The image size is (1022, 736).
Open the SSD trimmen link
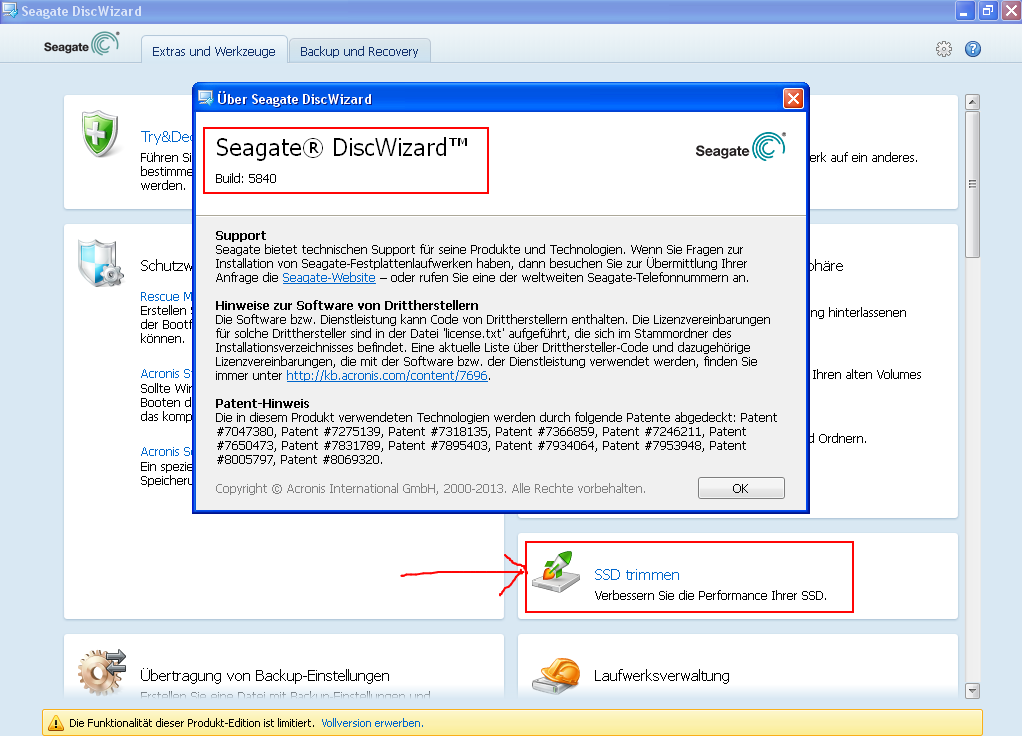(636, 574)
